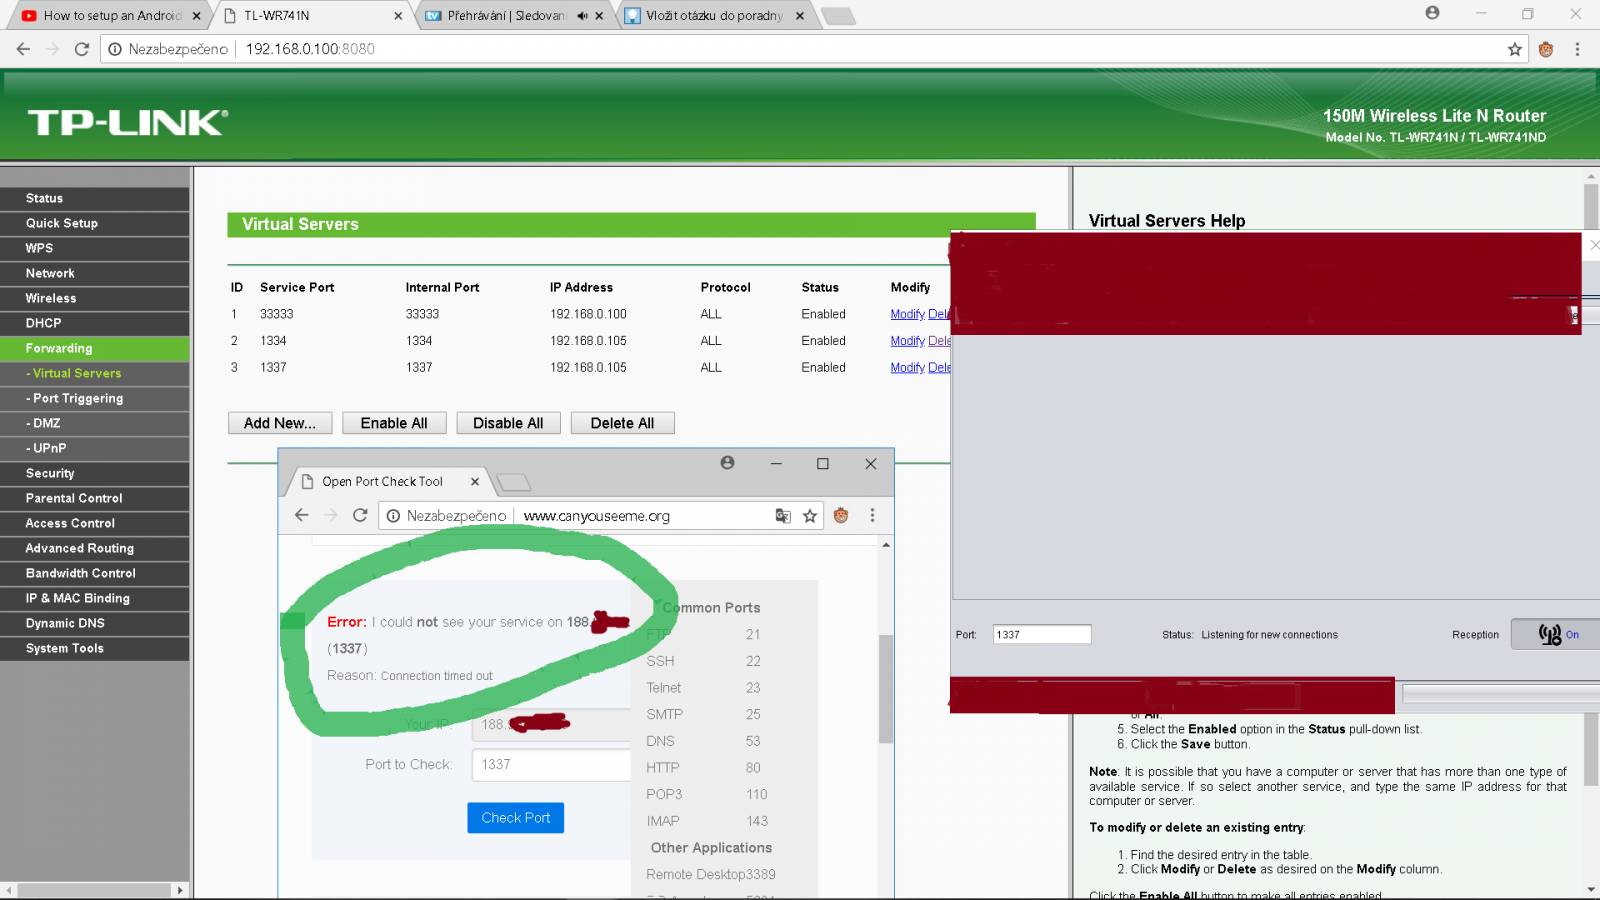Screen dimensions: 1600x900
Task: Click extension icon beside main address bar
Action: (1546, 49)
